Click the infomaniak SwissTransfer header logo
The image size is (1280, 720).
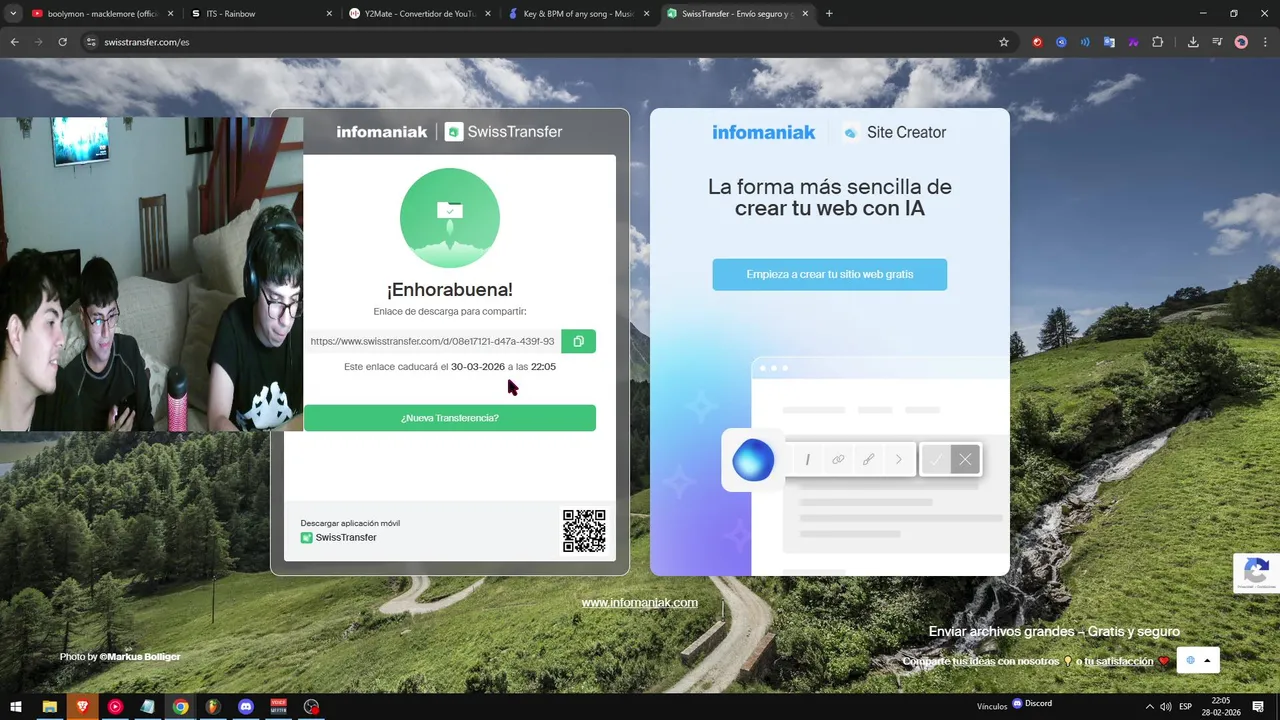click(x=450, y=132)
